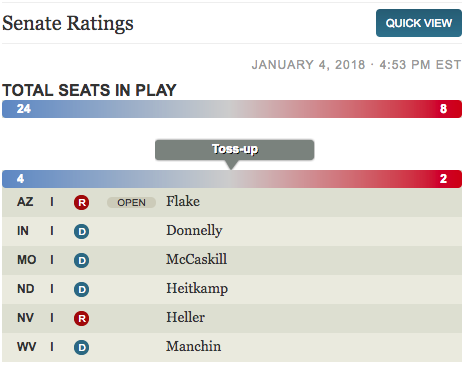The image size is (468, 371).
Task: Open Heller's race row
Action: 232,318
